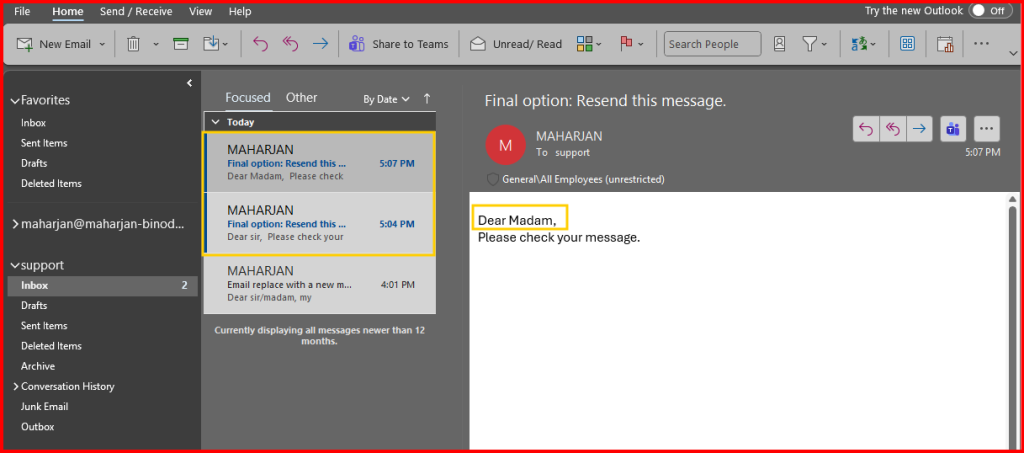Click the Teams icon in message header

click(953, 129)
